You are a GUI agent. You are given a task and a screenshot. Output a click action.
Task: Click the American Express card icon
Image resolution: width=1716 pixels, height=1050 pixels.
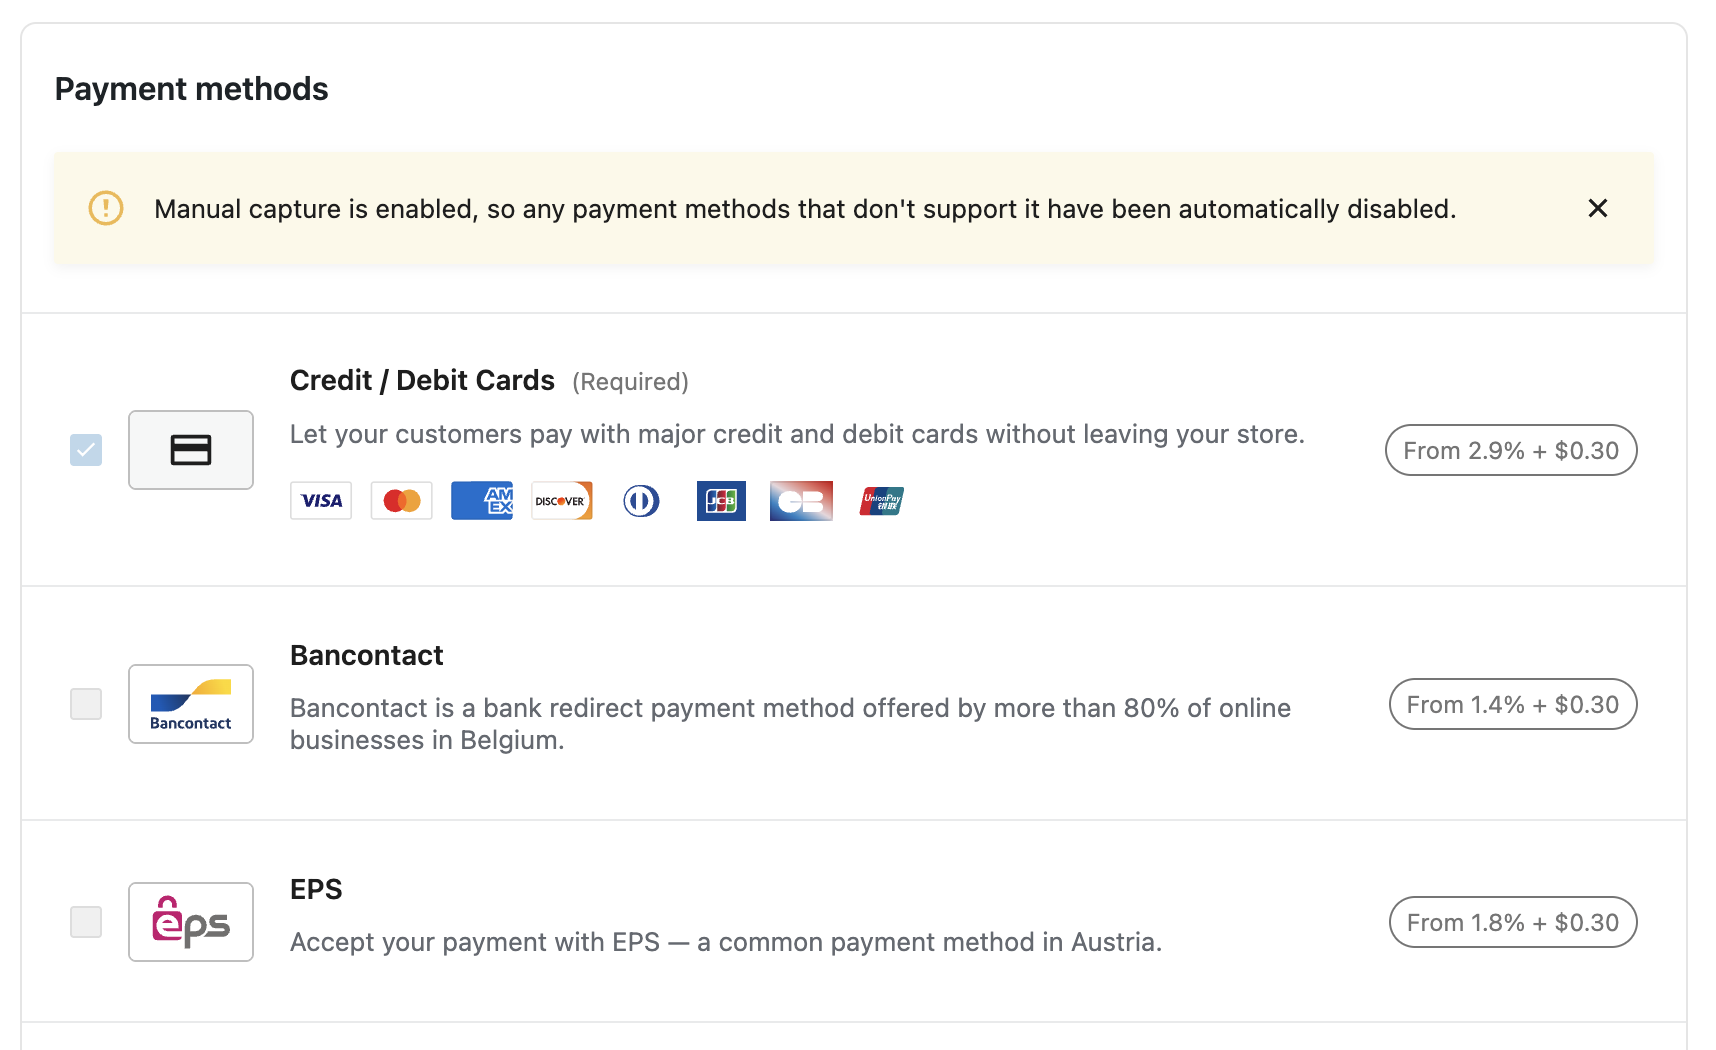482,501
